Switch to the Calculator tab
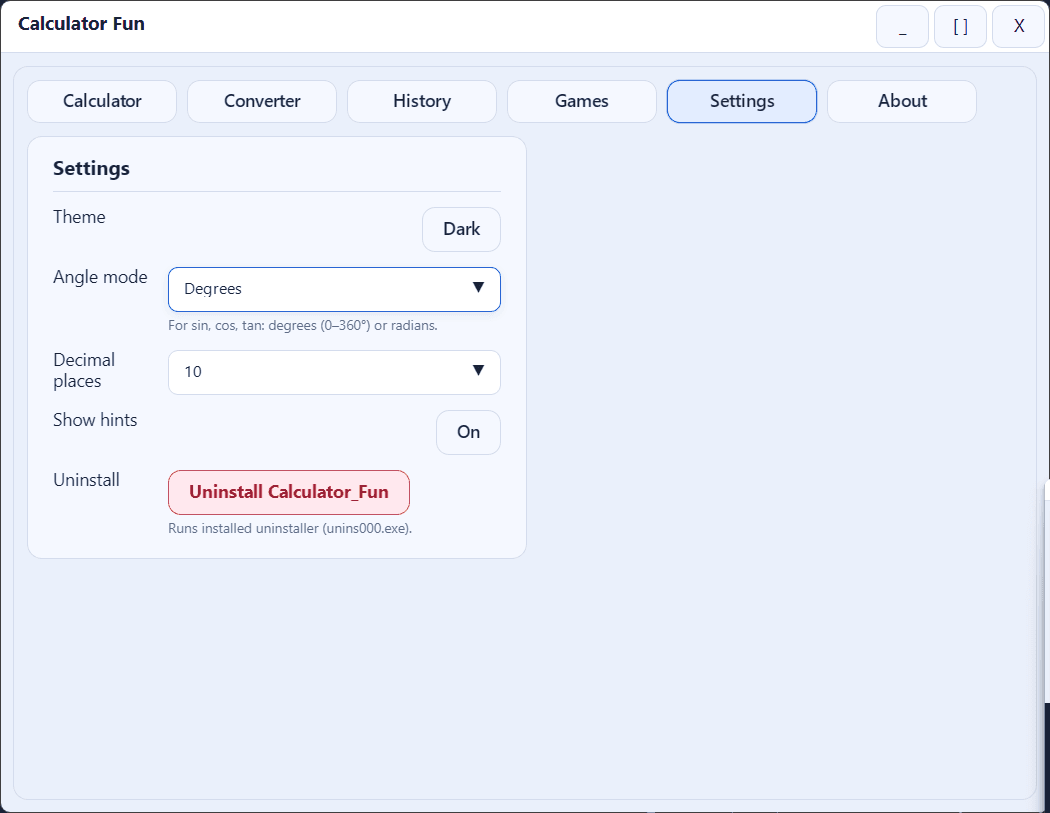This screenshot has height=813, width=1050. (x=102, y=101)
